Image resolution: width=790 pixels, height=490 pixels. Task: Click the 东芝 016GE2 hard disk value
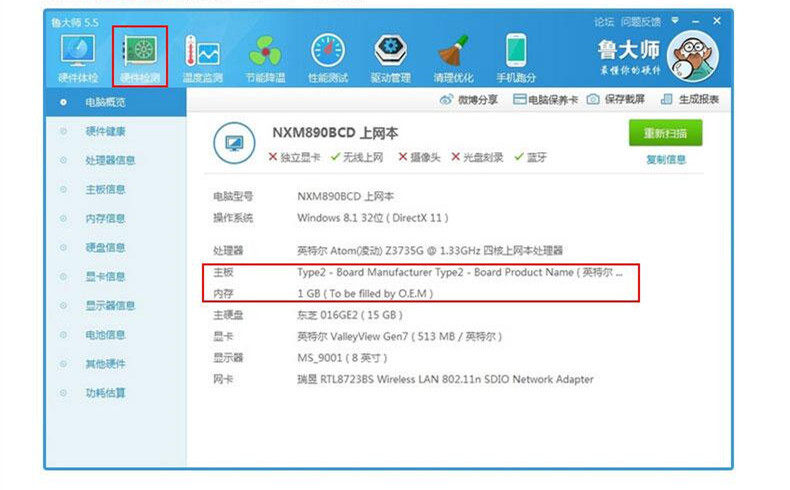point(350,315)
